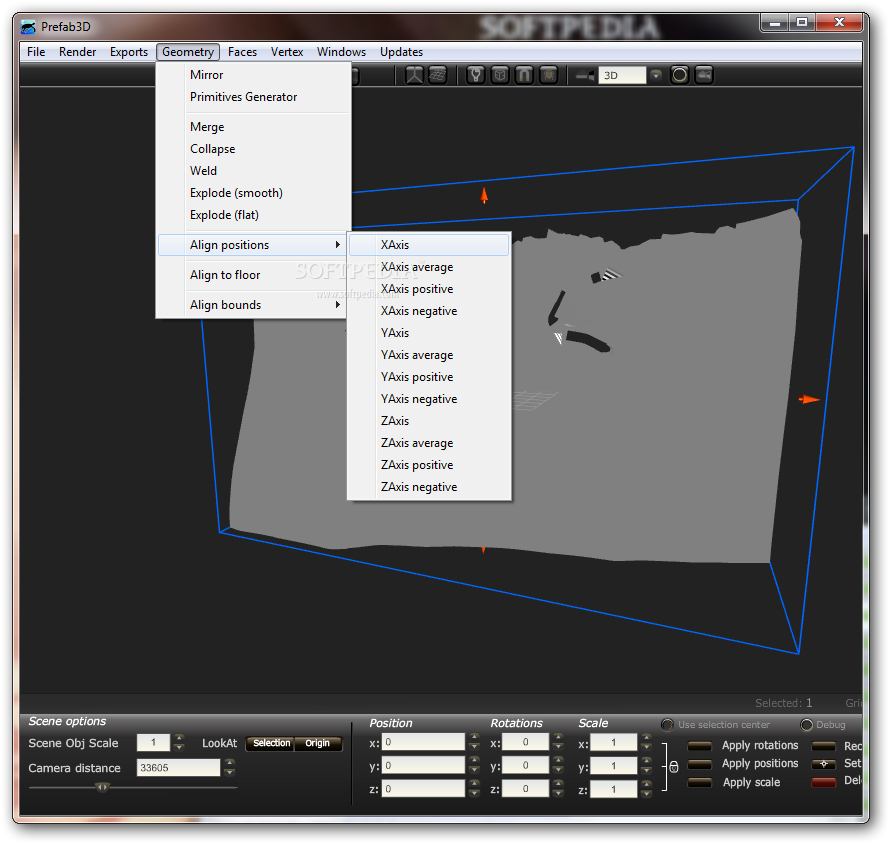Select Weld in Geometry menu

[x=252, y=171]
